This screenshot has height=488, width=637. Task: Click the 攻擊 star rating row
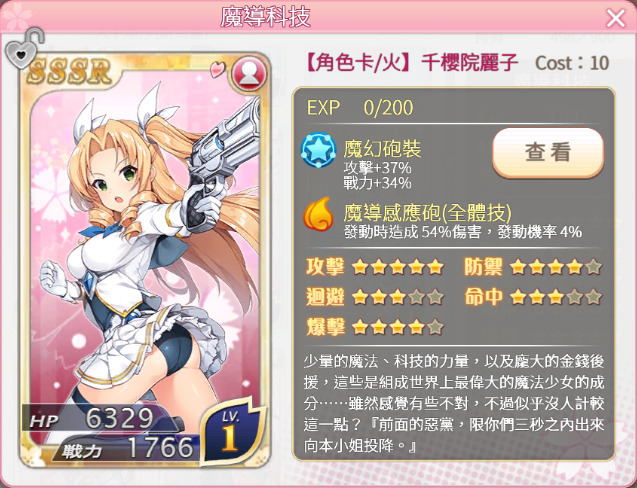click(375, 267)
